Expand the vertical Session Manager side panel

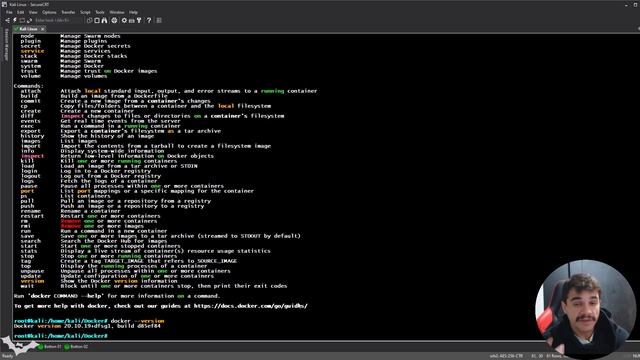(6, 45)
